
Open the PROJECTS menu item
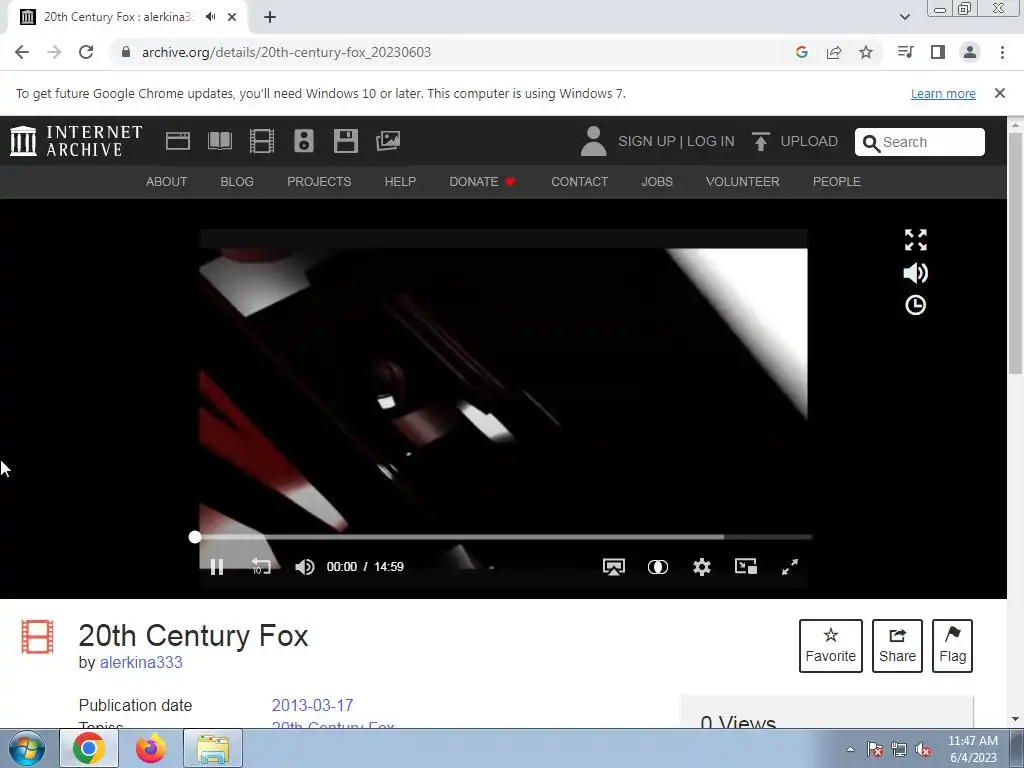pyautogui.click(x=319, y=182)
